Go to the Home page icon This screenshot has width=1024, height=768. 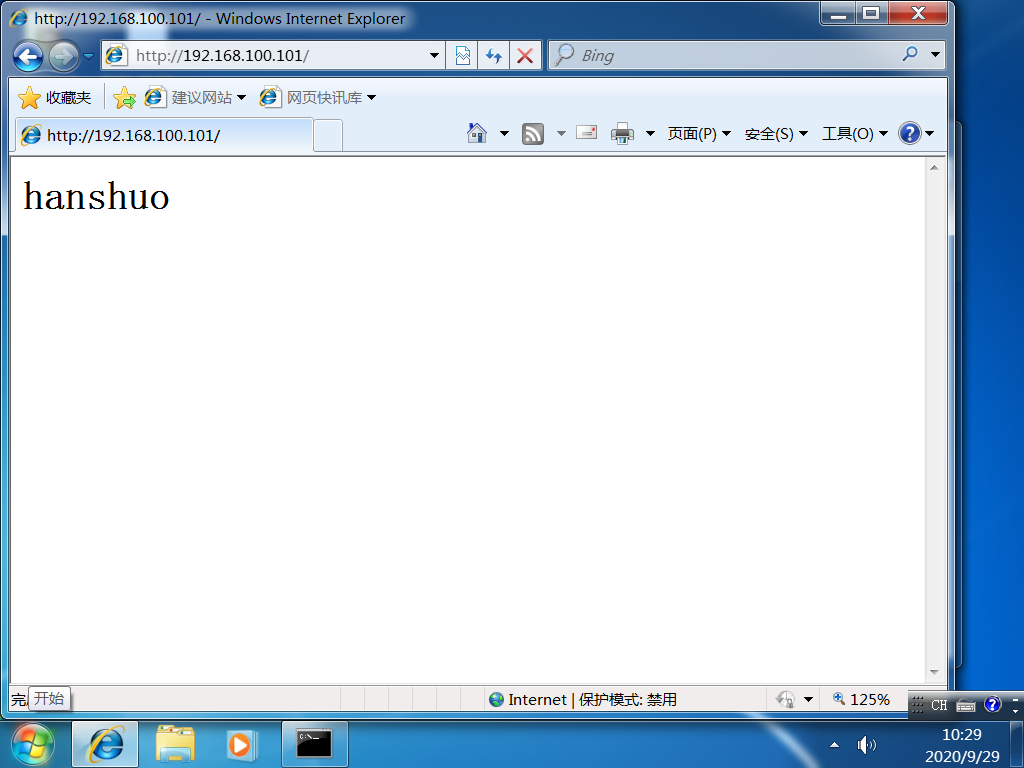coord(477,133)
